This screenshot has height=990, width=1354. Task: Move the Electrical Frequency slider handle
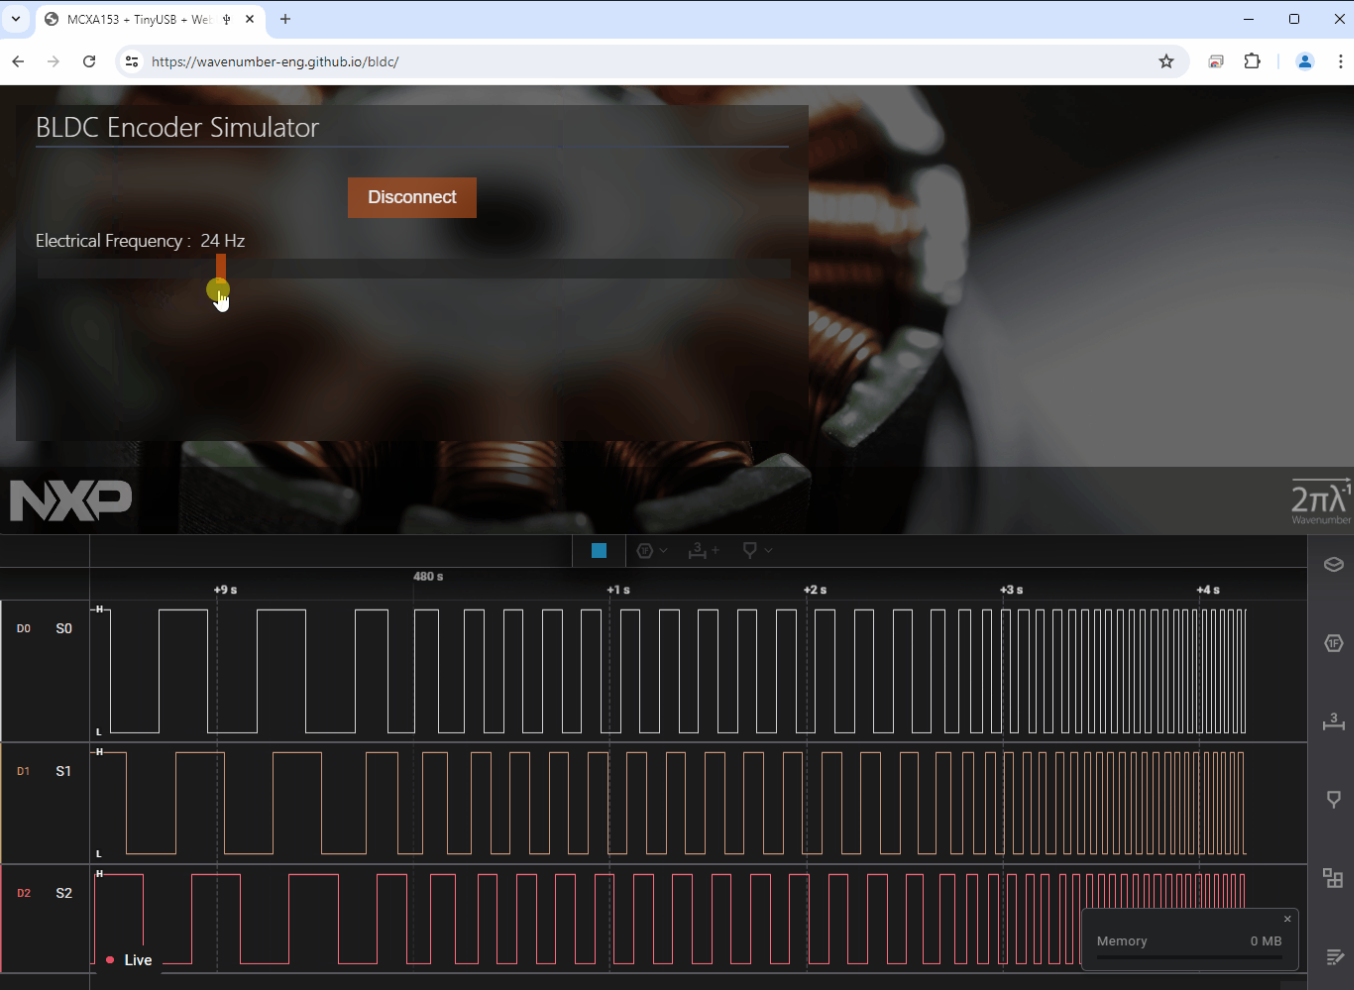(x=219, y=289)
